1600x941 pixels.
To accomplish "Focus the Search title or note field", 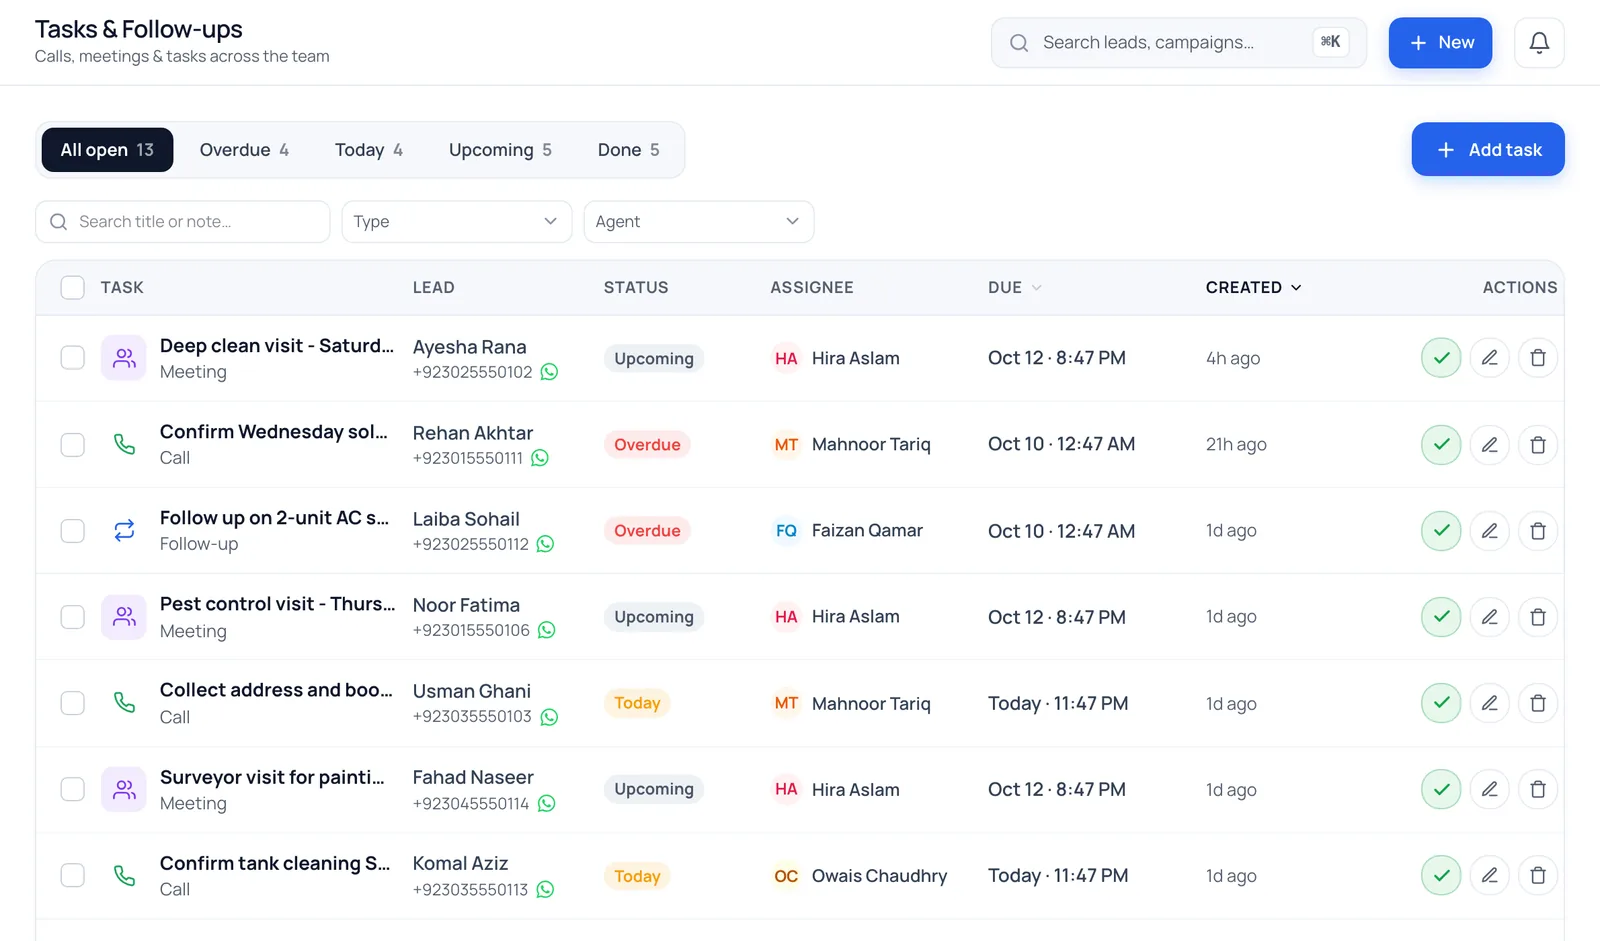I will [183, 222].
